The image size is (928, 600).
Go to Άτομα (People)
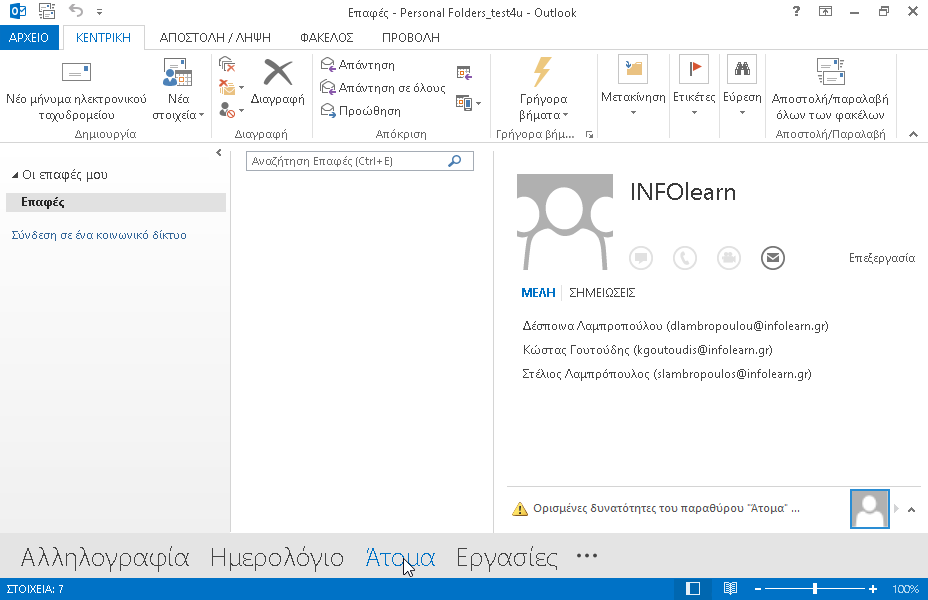pos(400,557)
